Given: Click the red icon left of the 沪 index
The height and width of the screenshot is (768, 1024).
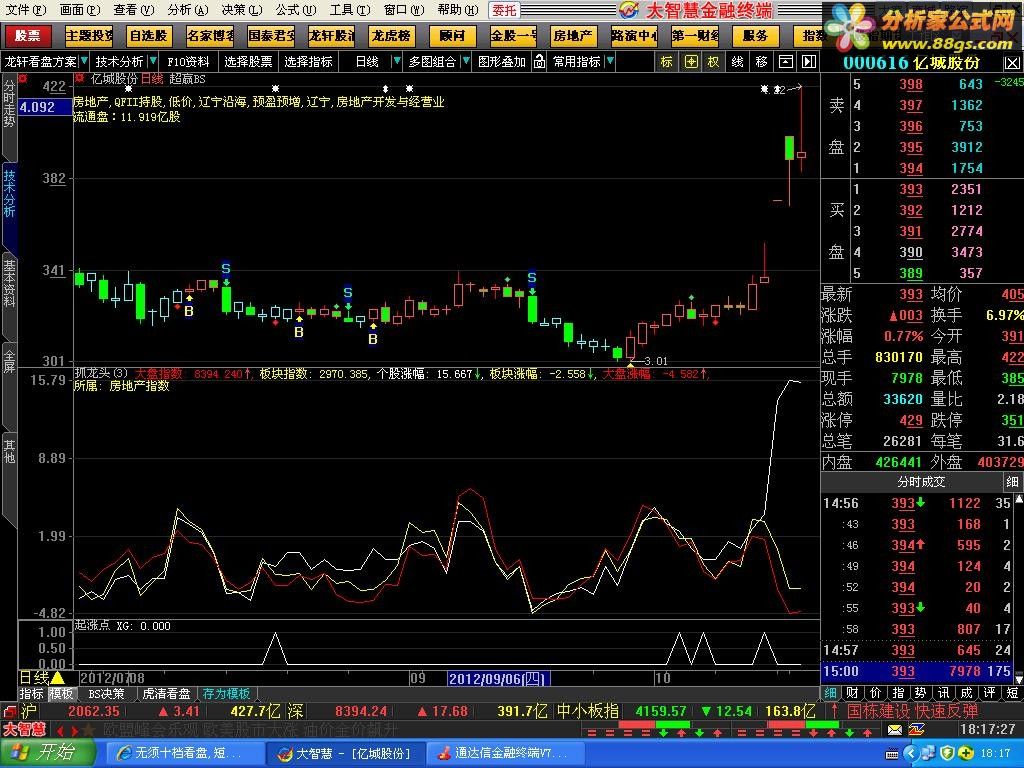Looking at the screenshot, I should [9, 711].
